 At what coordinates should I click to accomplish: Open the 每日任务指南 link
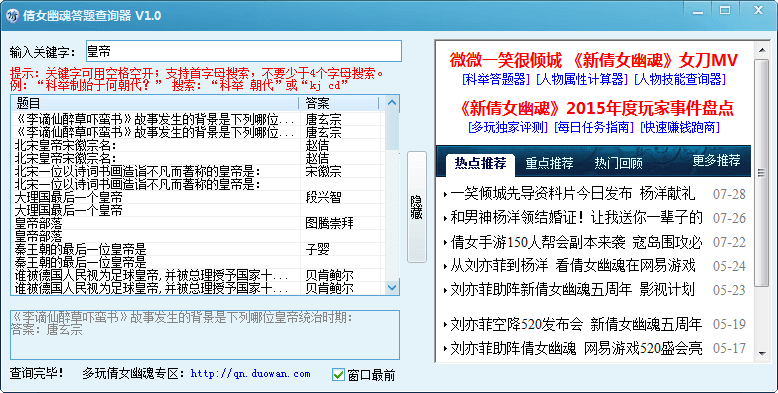click(x=594, y=128)
